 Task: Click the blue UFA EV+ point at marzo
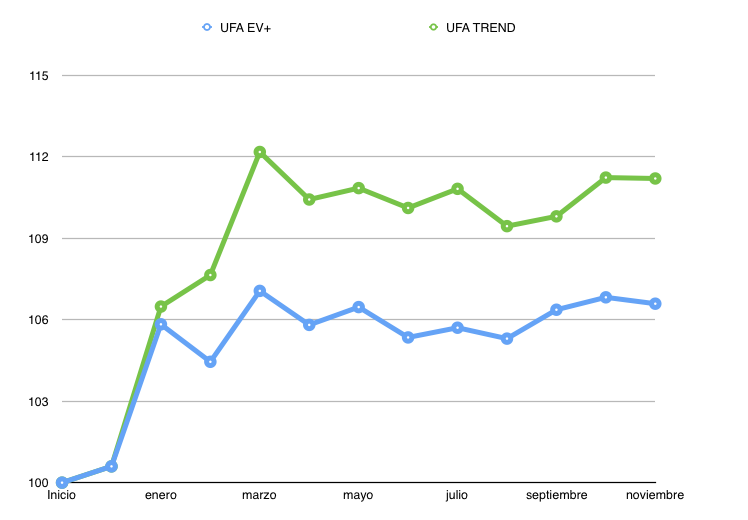(260, 291)
